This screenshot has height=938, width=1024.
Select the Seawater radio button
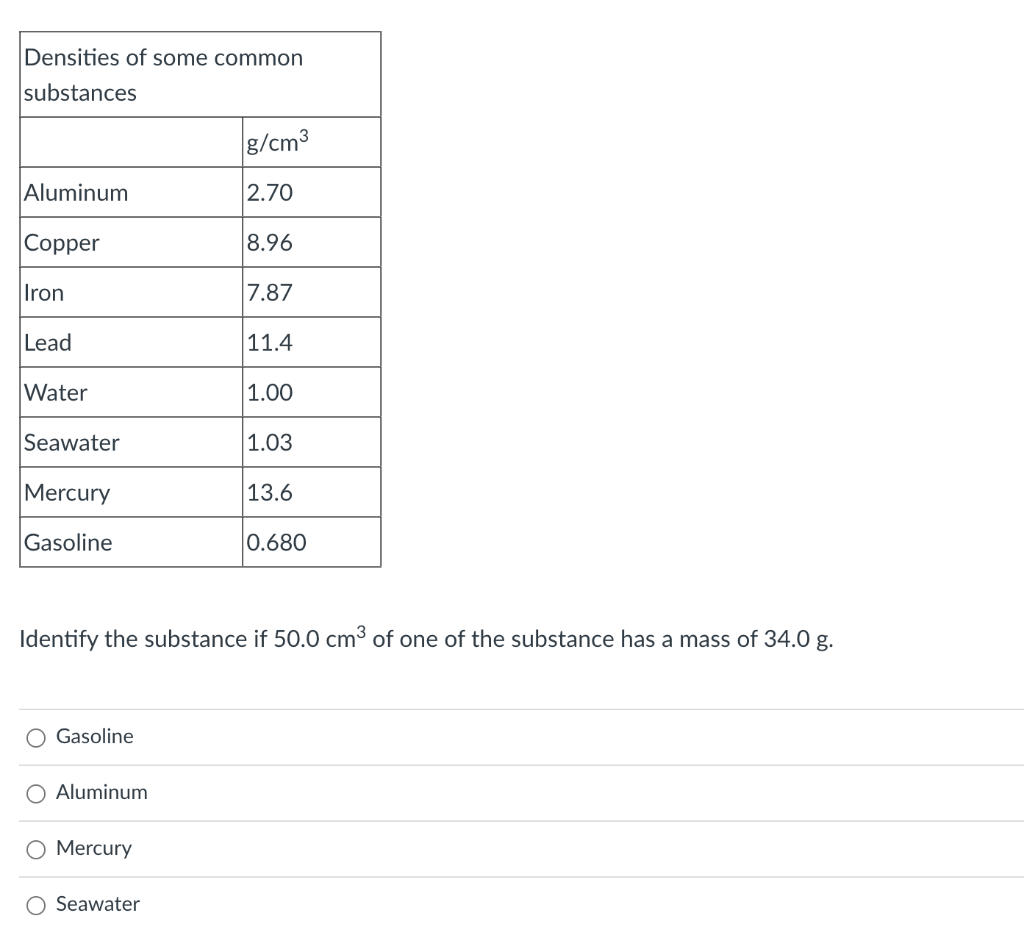[35, 905]
